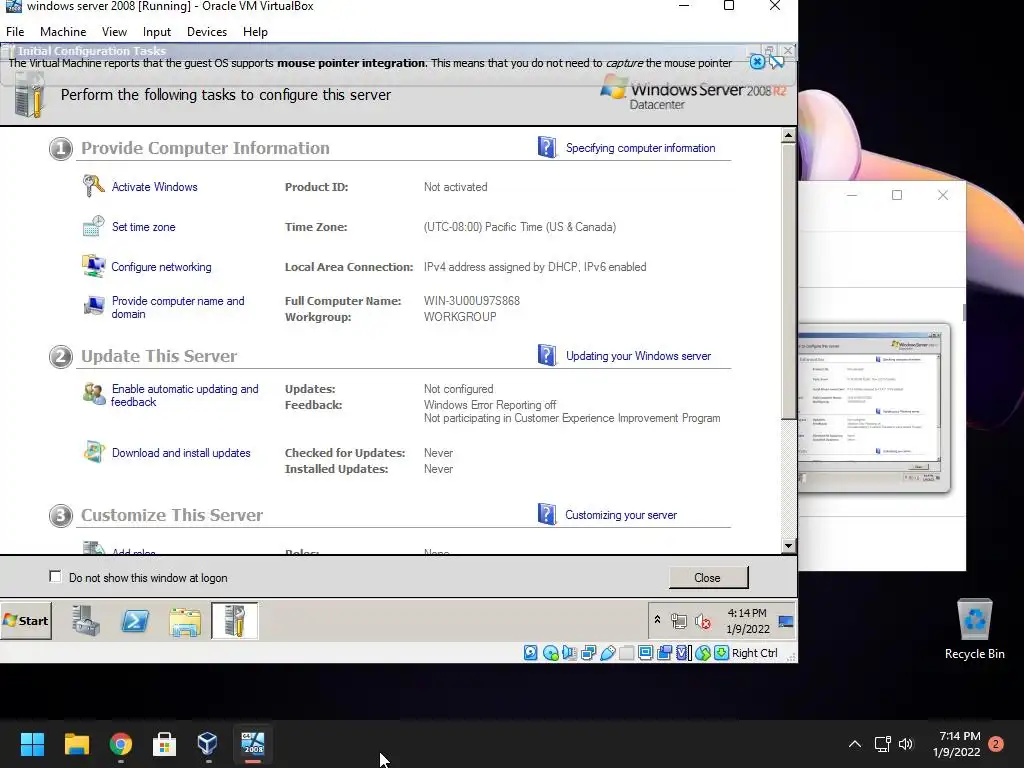
Task: Click VirtualBox mouse integration indicator
Action: click(x=703, y=652)
